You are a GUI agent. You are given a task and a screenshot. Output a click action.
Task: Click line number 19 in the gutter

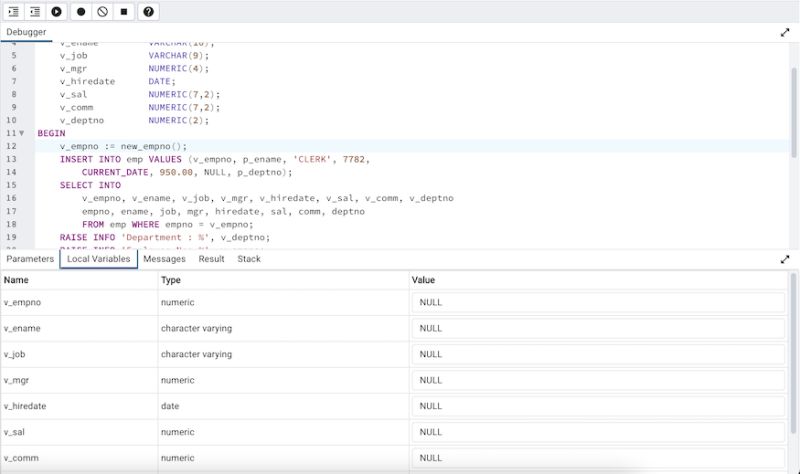coord(11,237)
